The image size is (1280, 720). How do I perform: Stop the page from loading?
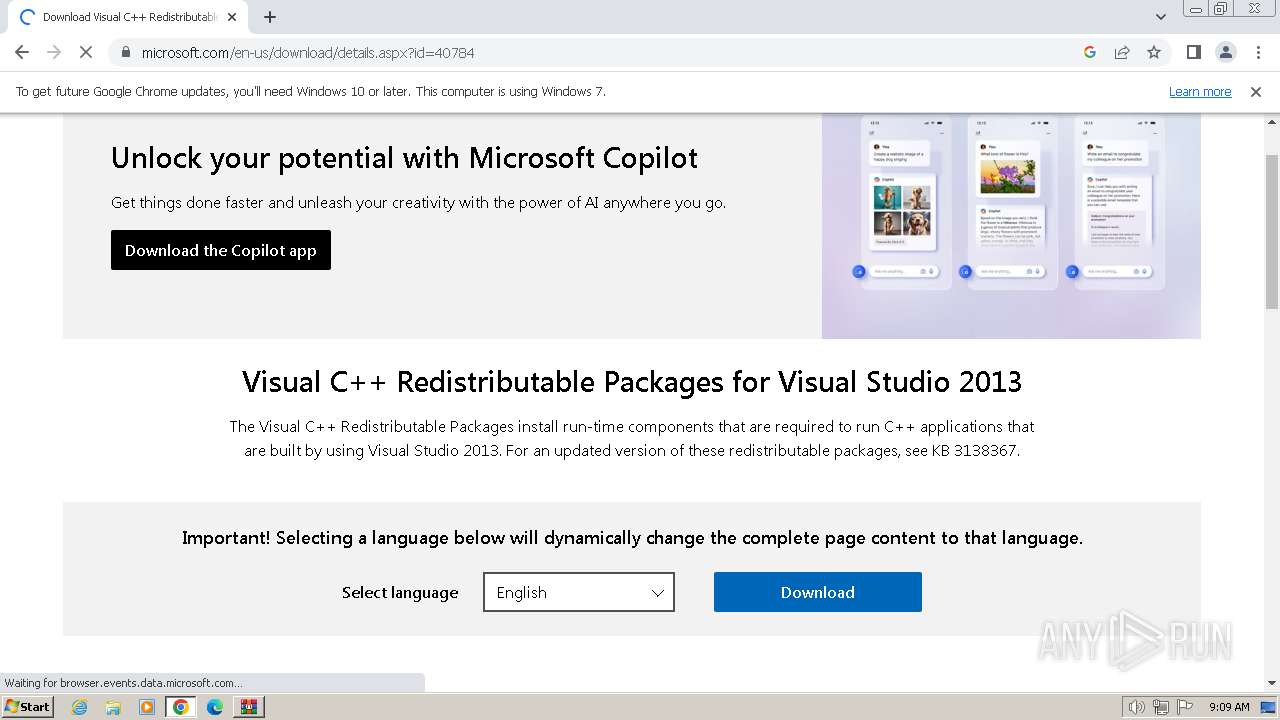tap(86, 52)
